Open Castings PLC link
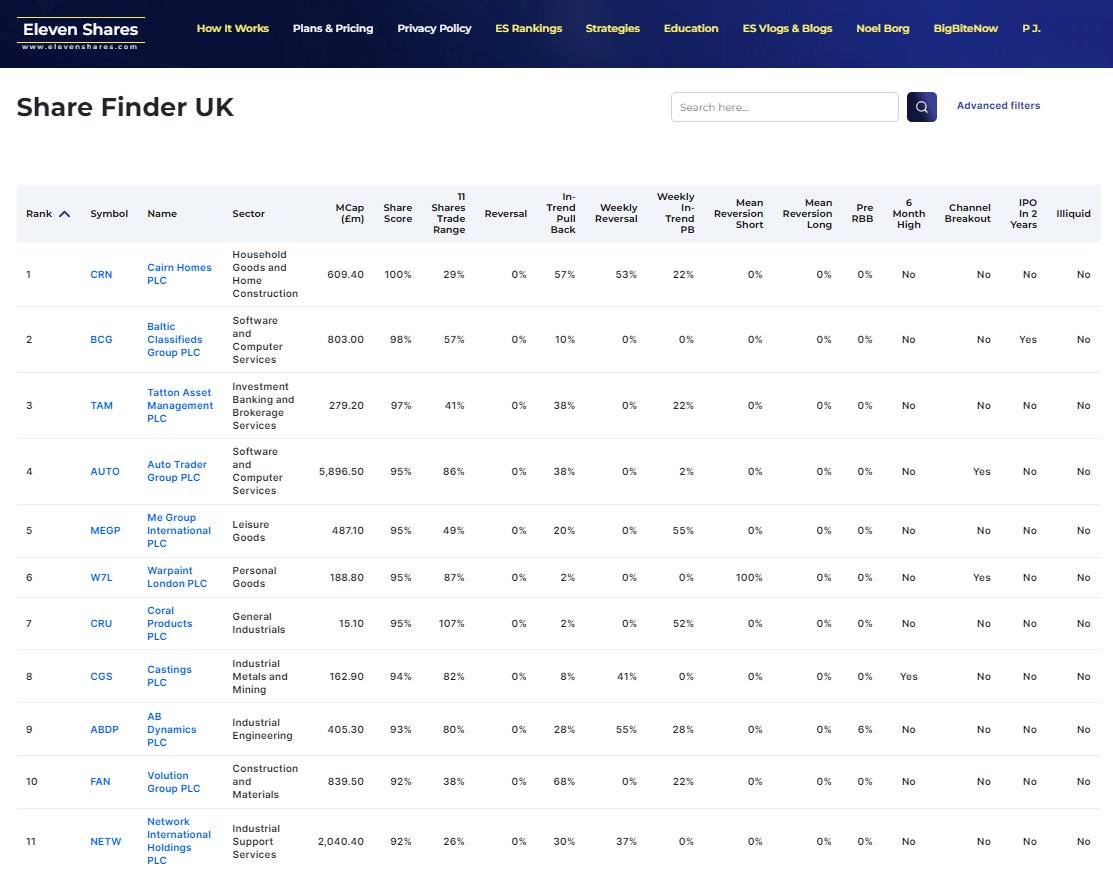1113x873 pixels. [169, 676]
